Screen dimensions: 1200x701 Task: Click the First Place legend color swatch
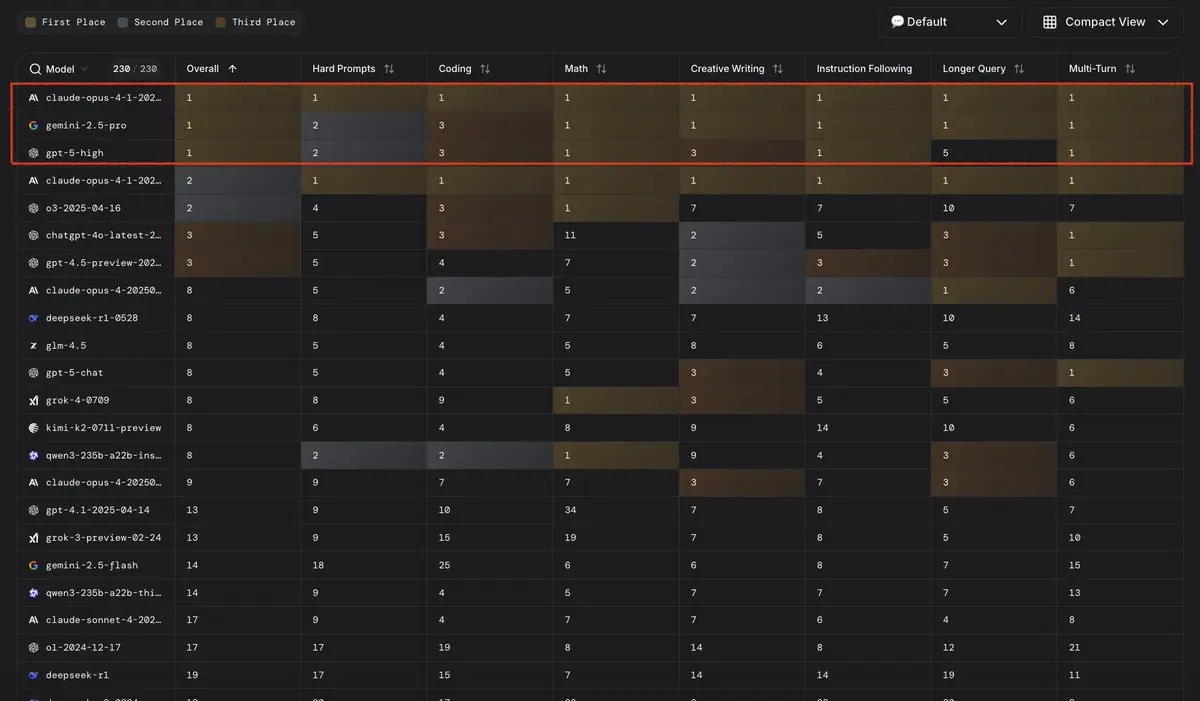click(31, 22)
